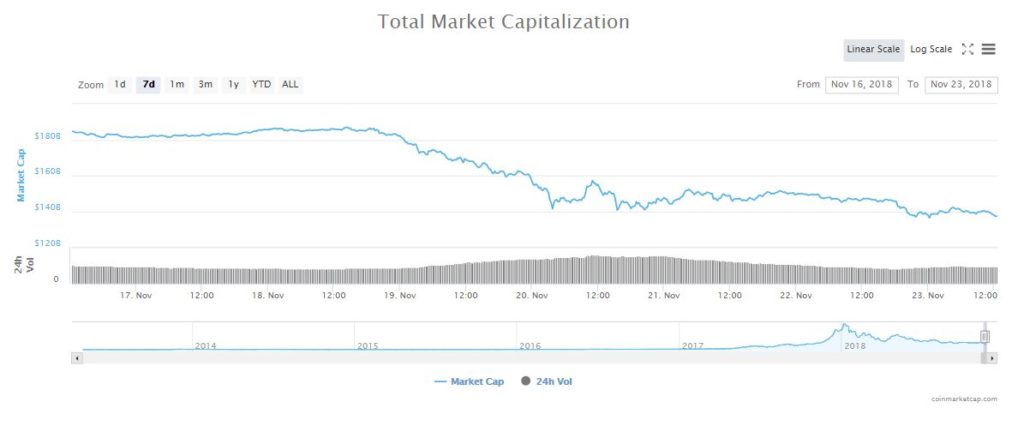Click the navigator range handle
The height and width of the screenshot is (426, 1024).
tap(985, 336)
